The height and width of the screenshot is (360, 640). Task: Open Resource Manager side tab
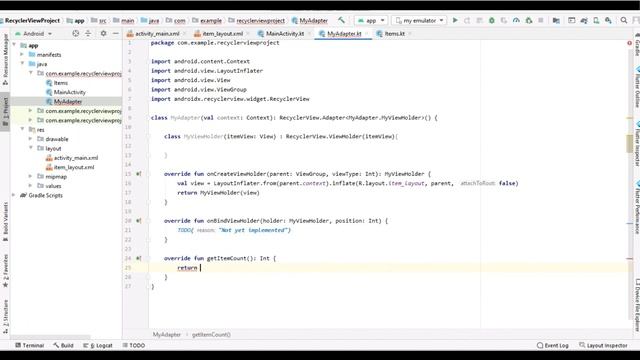(5, 59)
